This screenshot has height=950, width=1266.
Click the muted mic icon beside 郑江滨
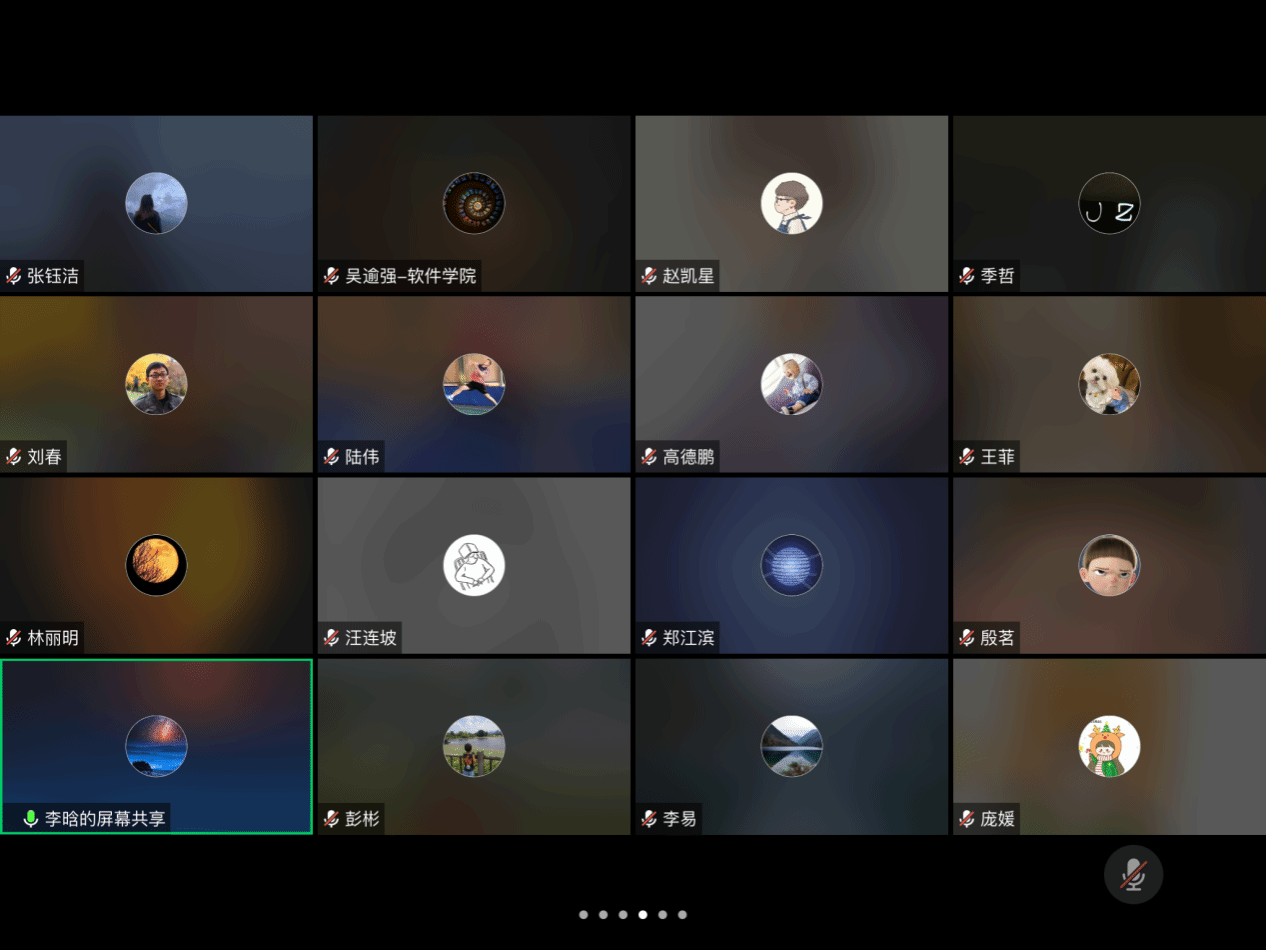(649, 638)
